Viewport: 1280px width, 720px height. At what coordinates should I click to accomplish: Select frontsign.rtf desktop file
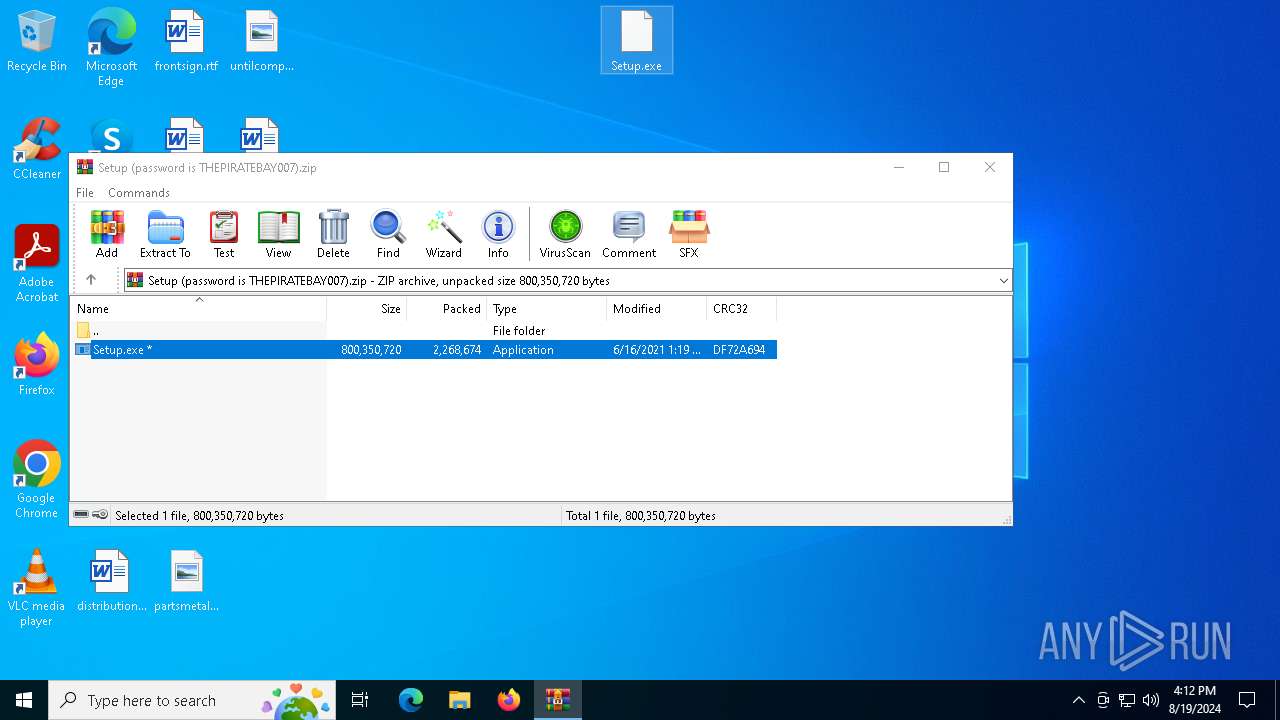[x=186, y=41]
